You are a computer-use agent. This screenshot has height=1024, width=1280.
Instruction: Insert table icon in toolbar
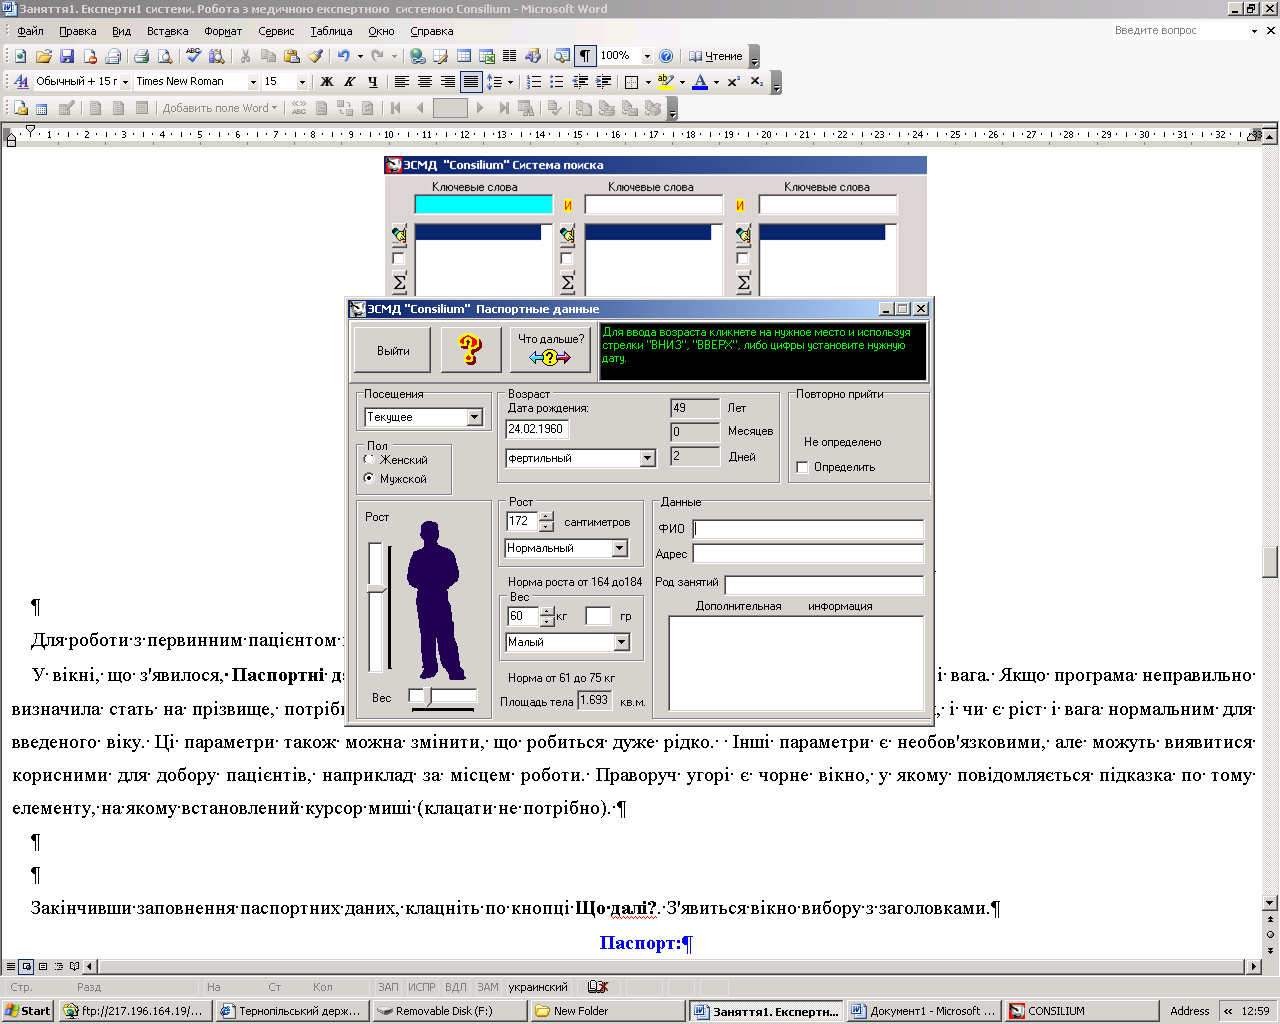point(464,56)
